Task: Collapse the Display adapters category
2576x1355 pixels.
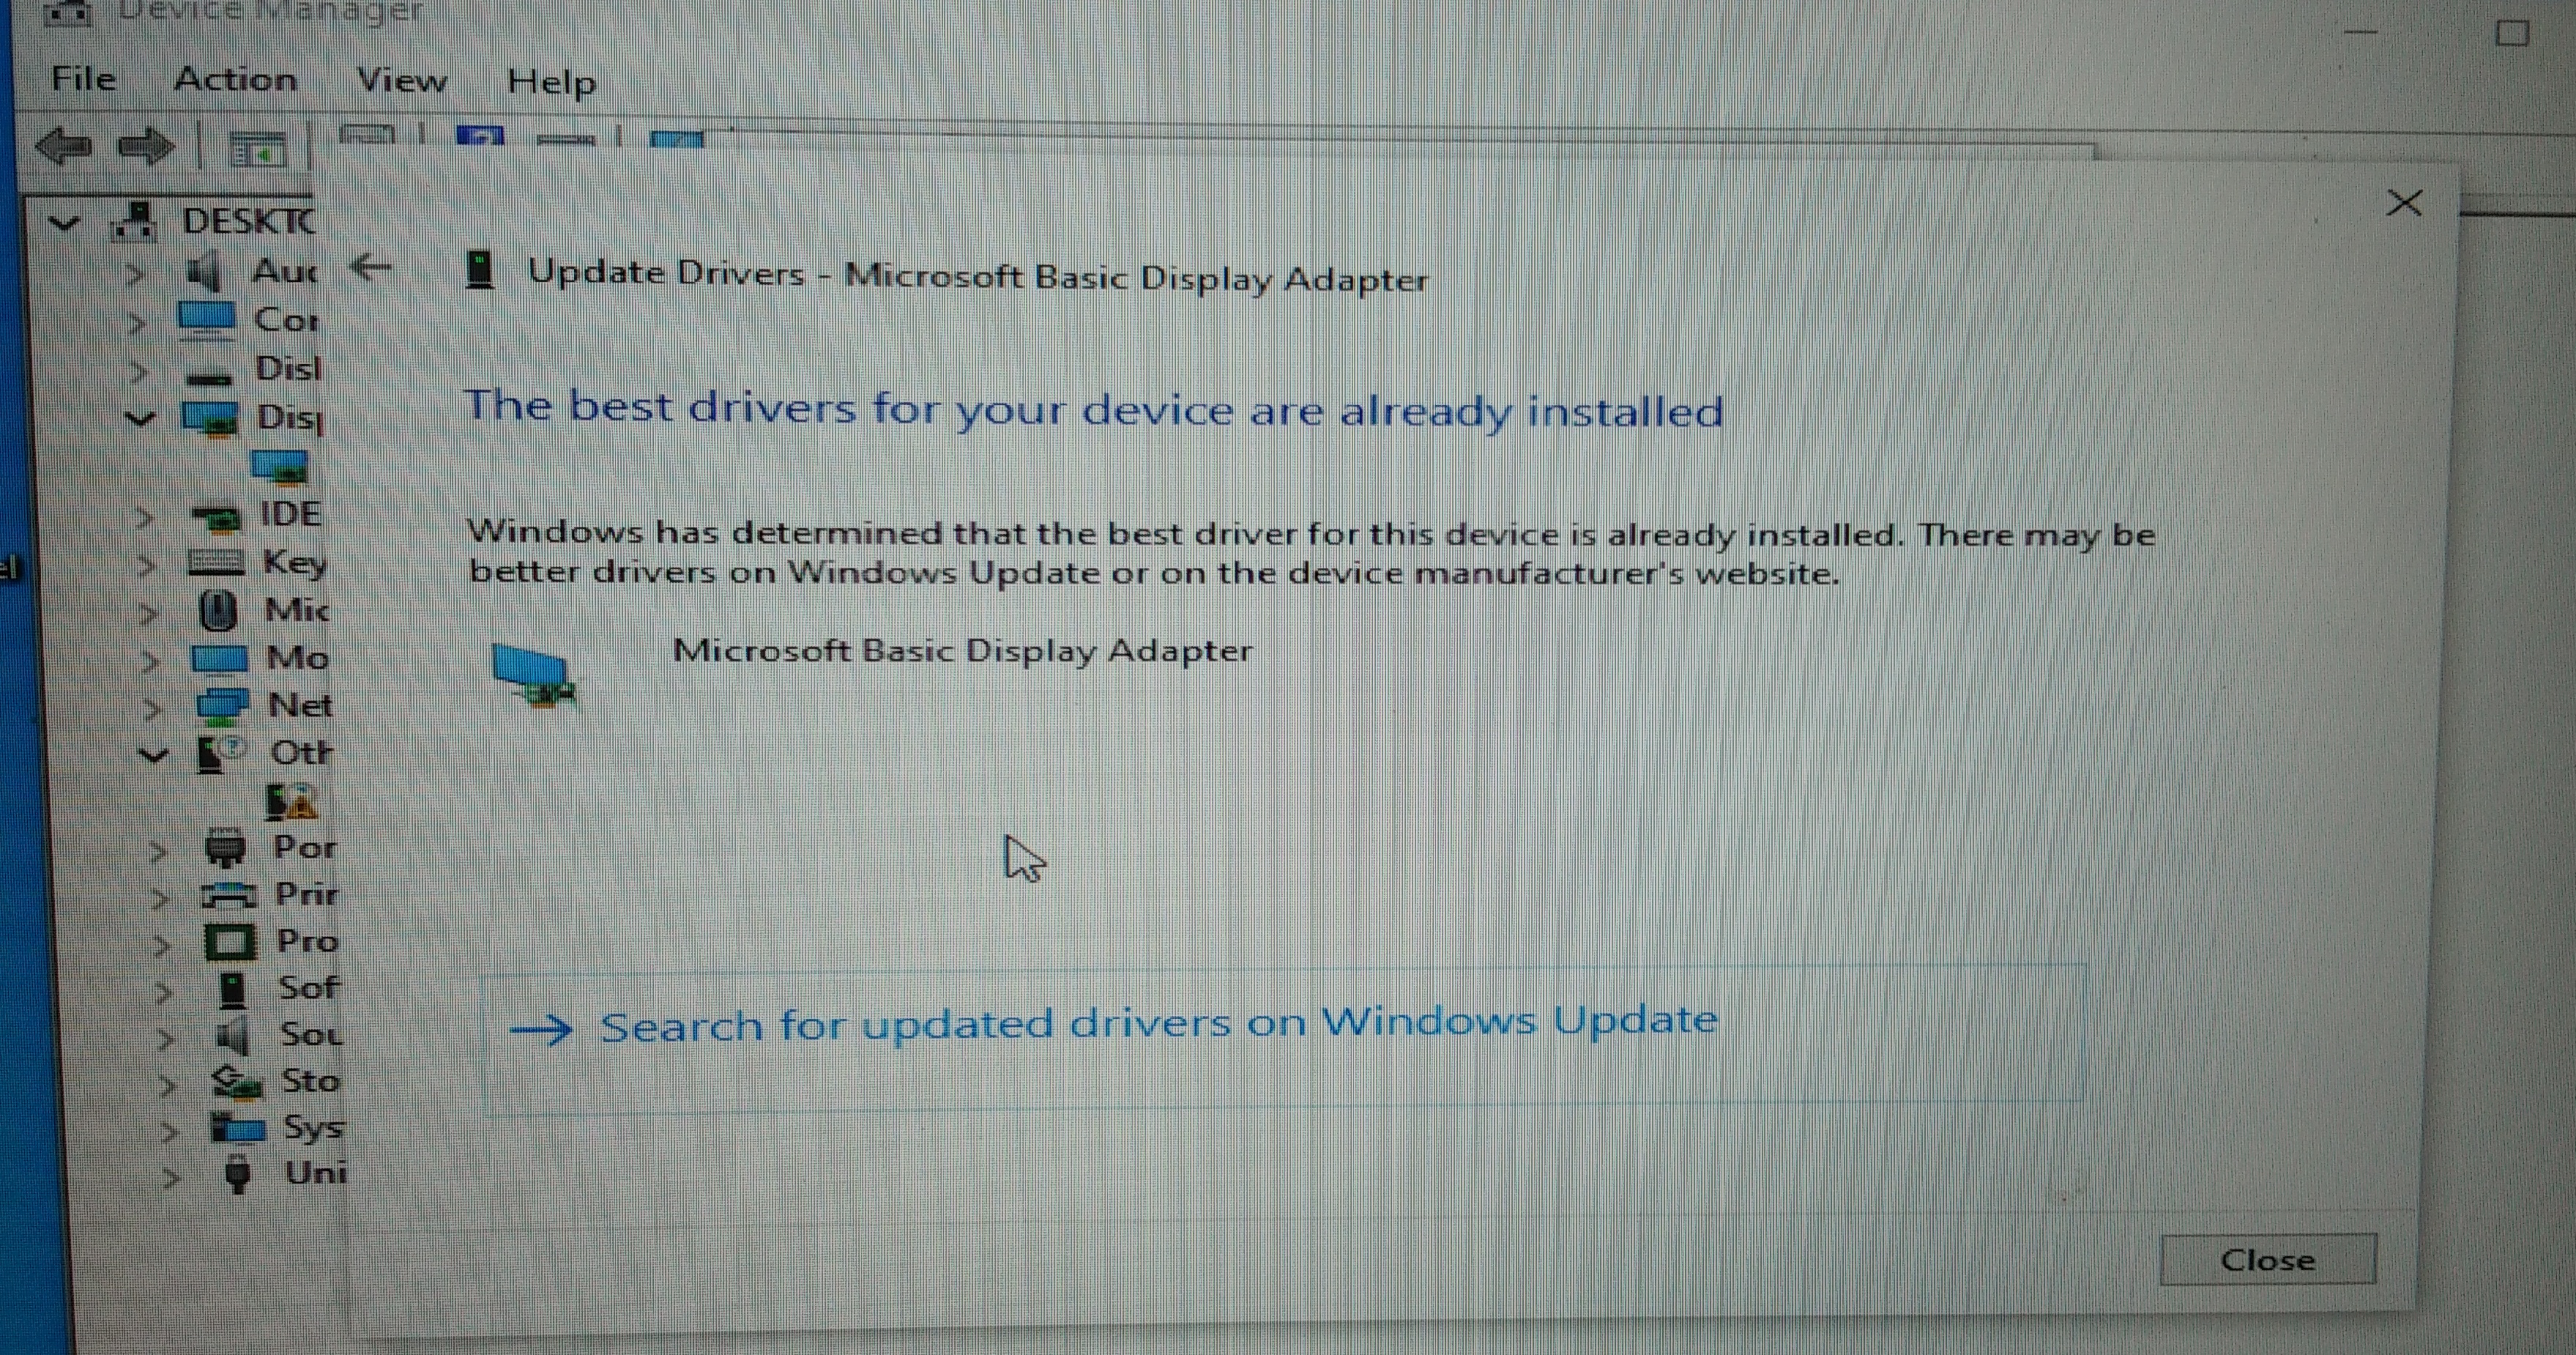Action: point(141,418)
